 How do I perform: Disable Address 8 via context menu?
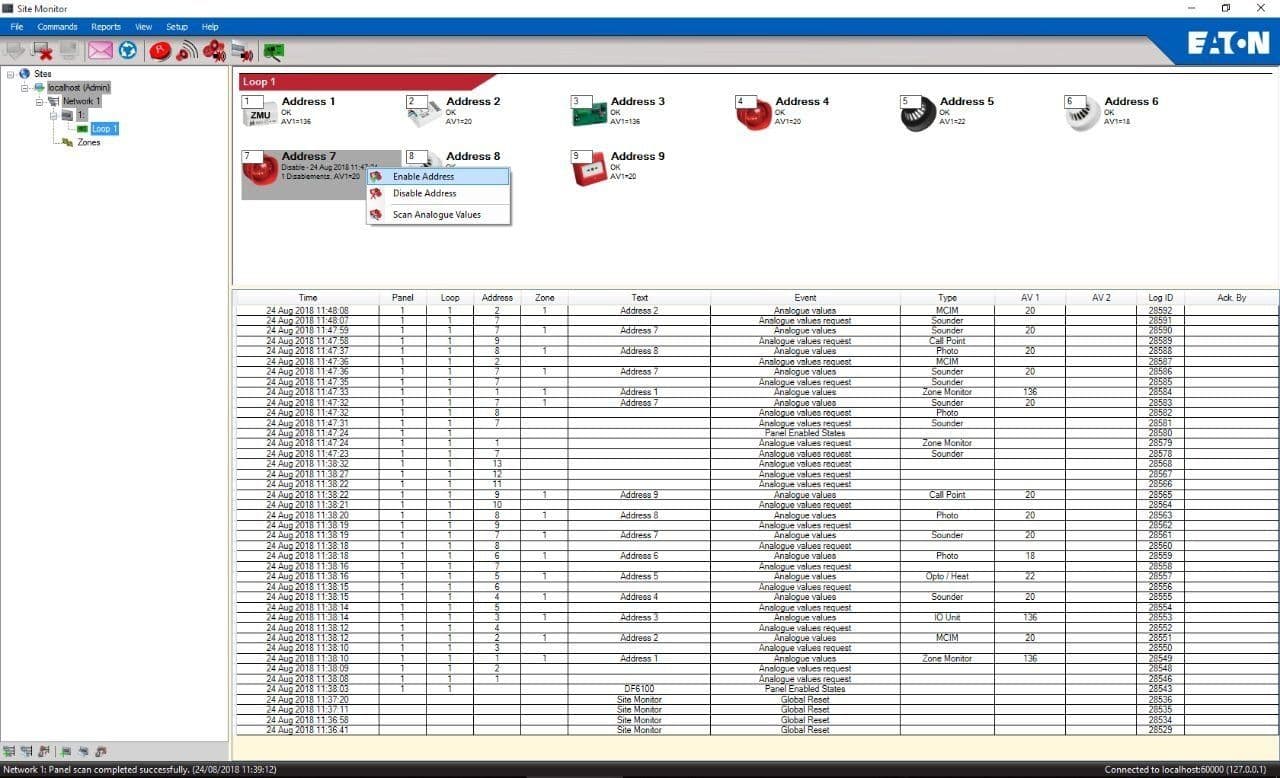click(422, 194)
